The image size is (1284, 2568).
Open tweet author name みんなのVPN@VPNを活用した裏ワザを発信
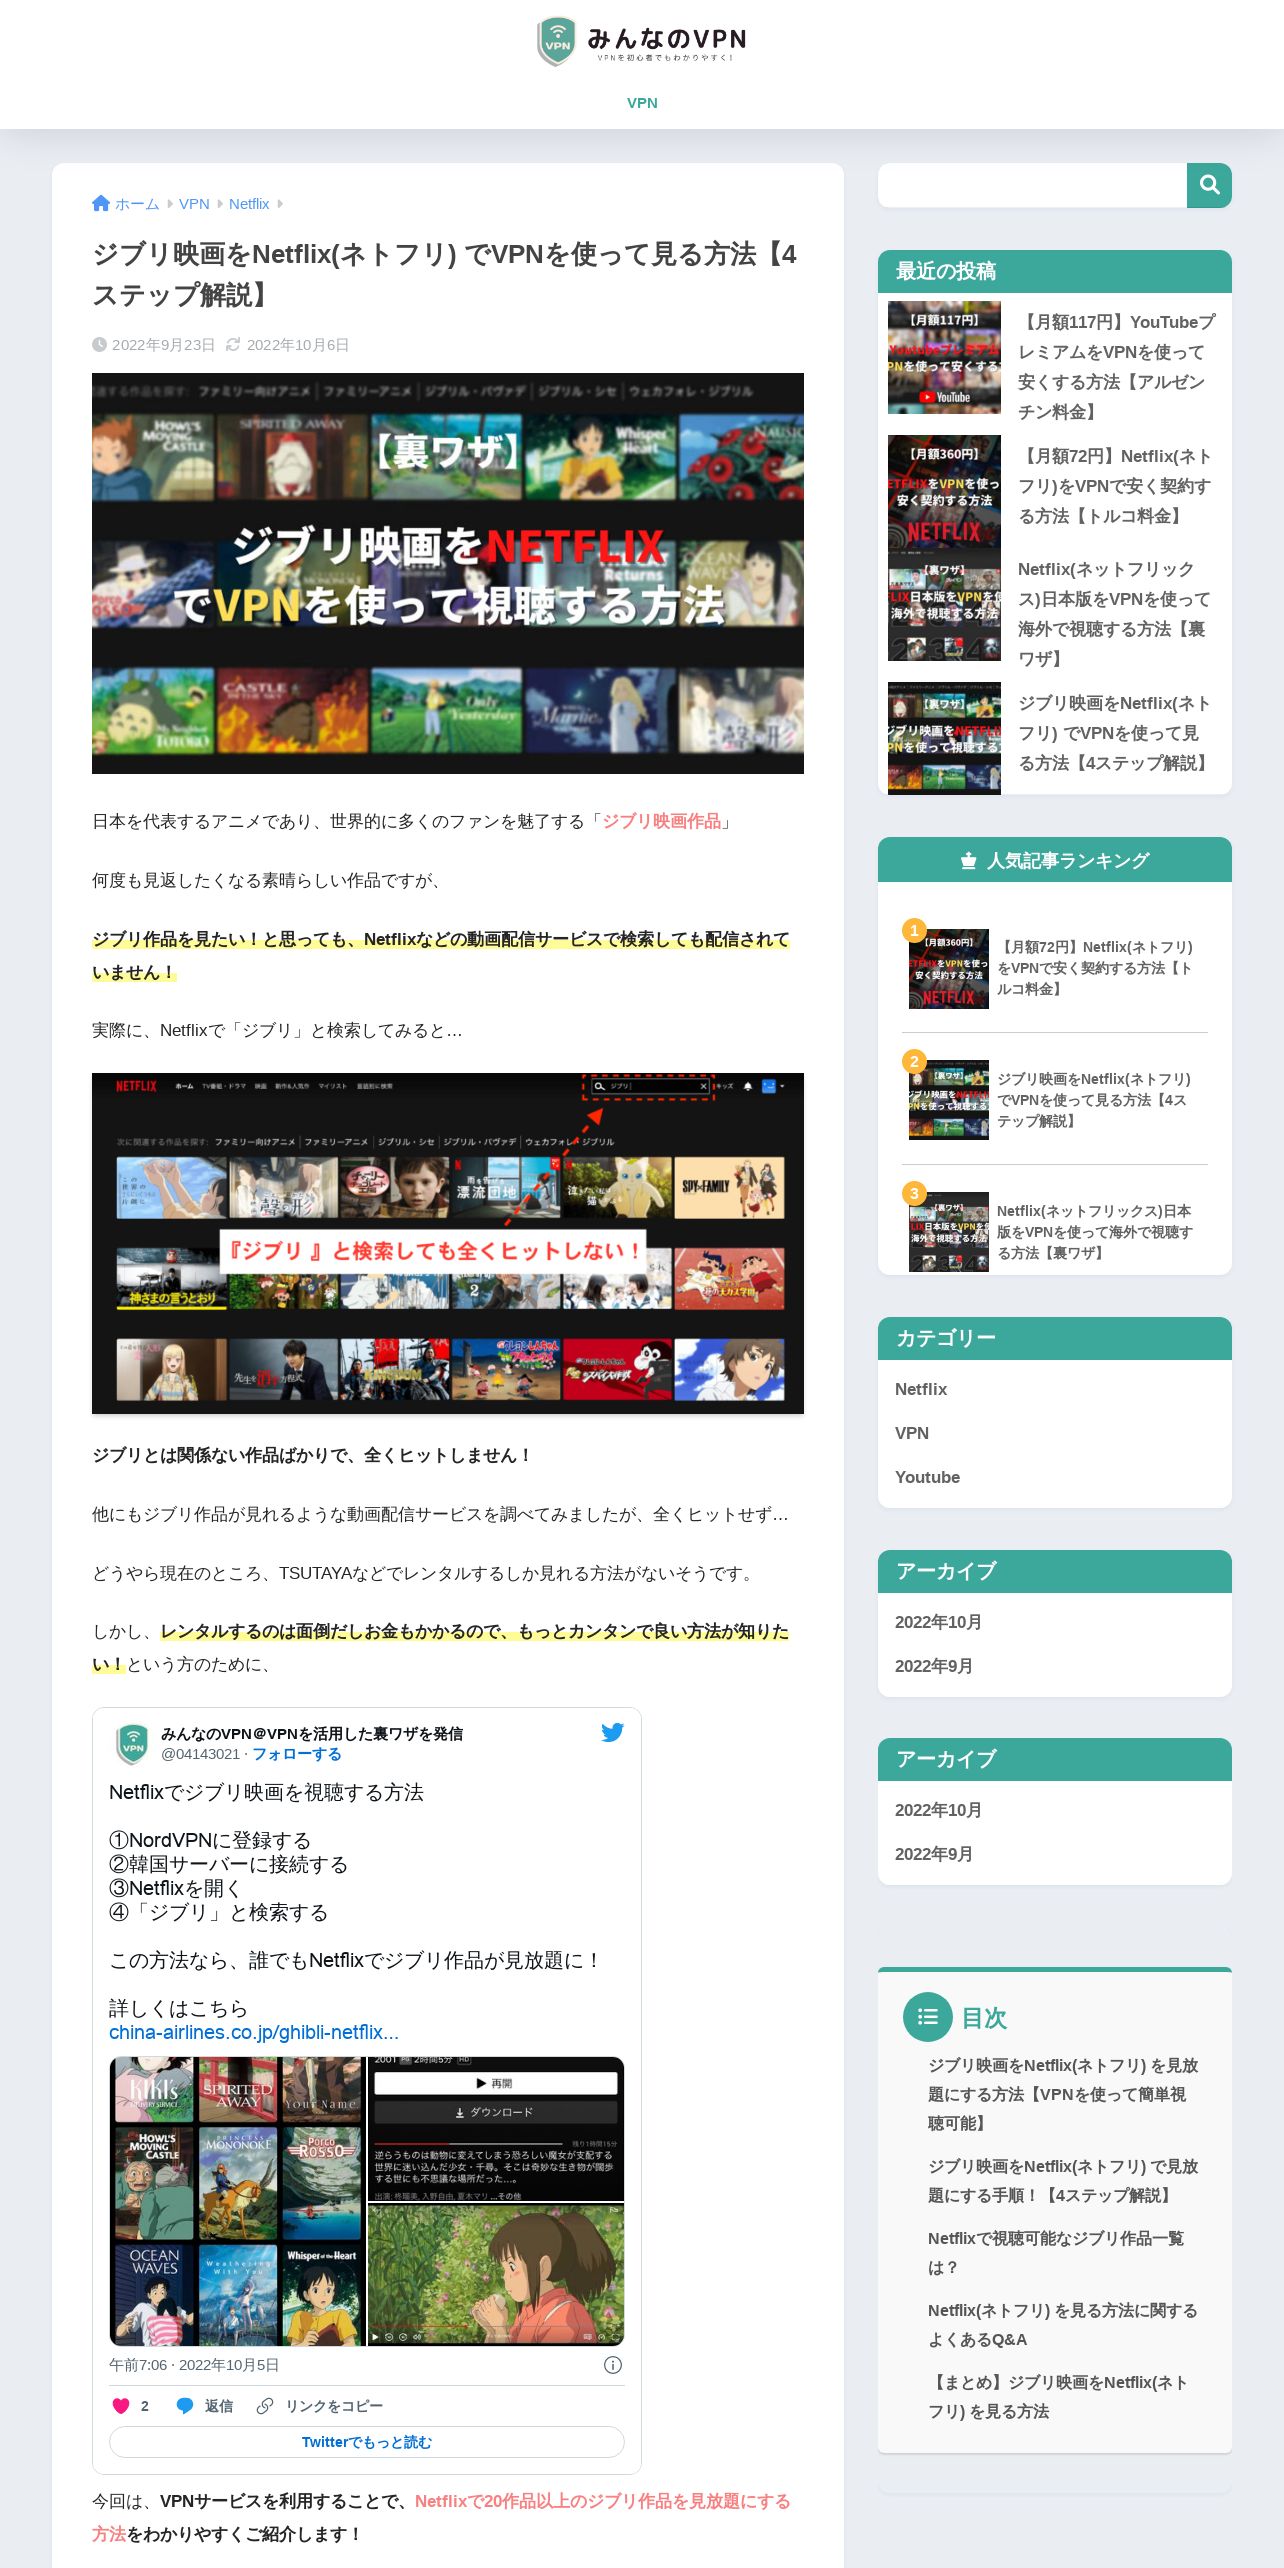point(312,1734)
